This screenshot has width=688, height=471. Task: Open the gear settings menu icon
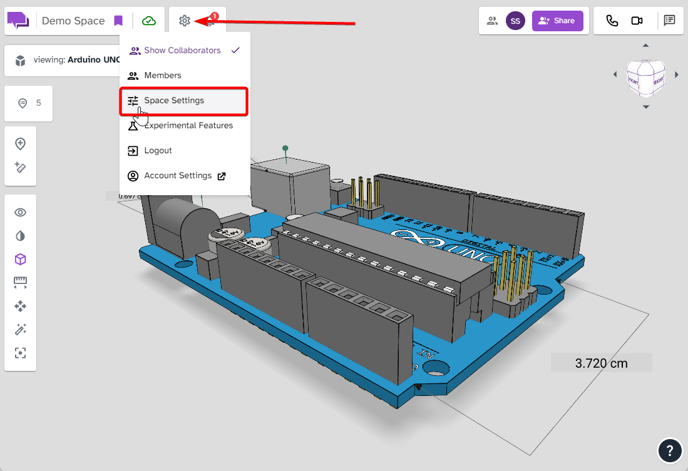point(184,21)
